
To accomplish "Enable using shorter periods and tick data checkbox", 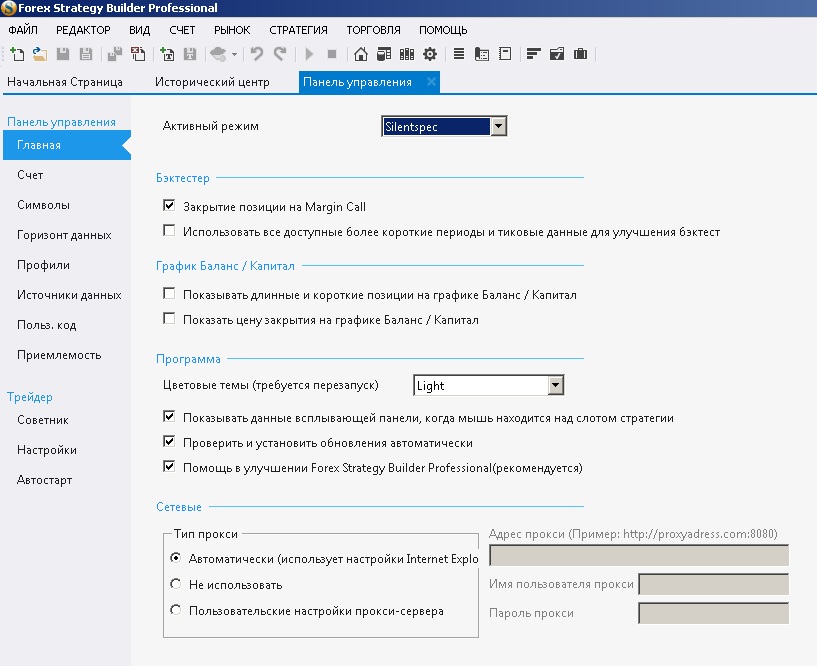I will click(169, 230).
